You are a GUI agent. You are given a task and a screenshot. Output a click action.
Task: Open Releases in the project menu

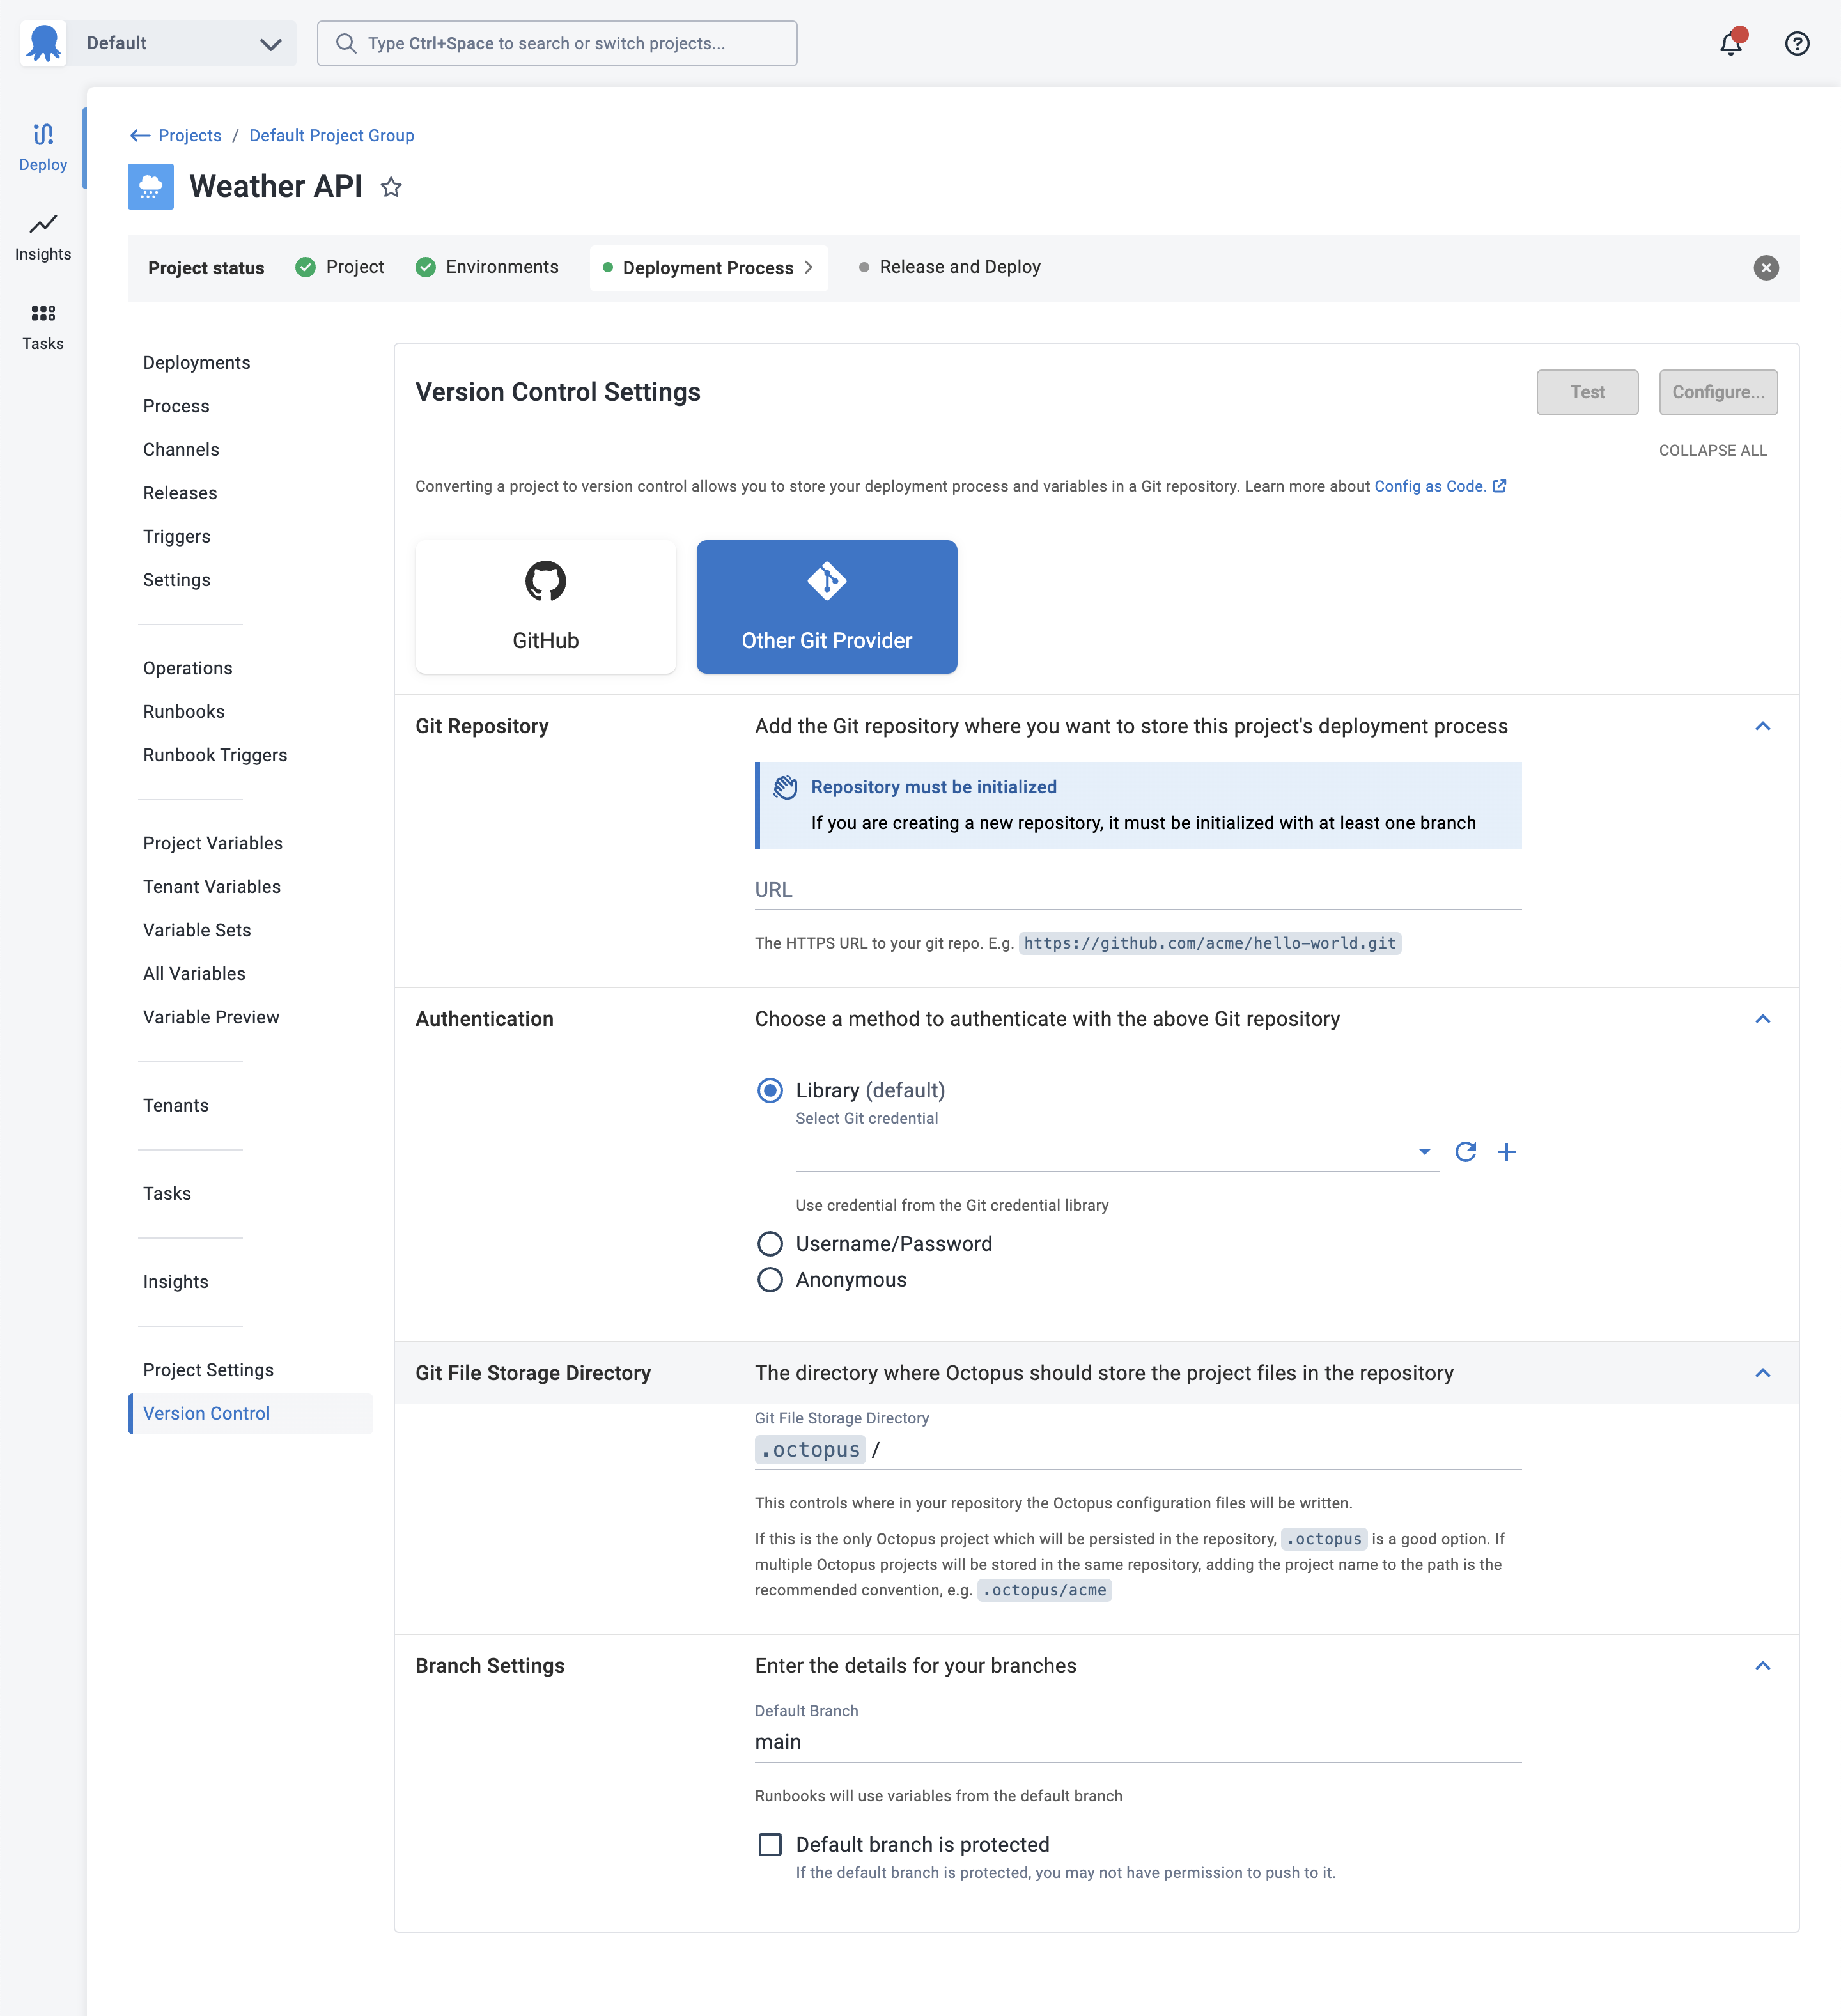[180, 493]
